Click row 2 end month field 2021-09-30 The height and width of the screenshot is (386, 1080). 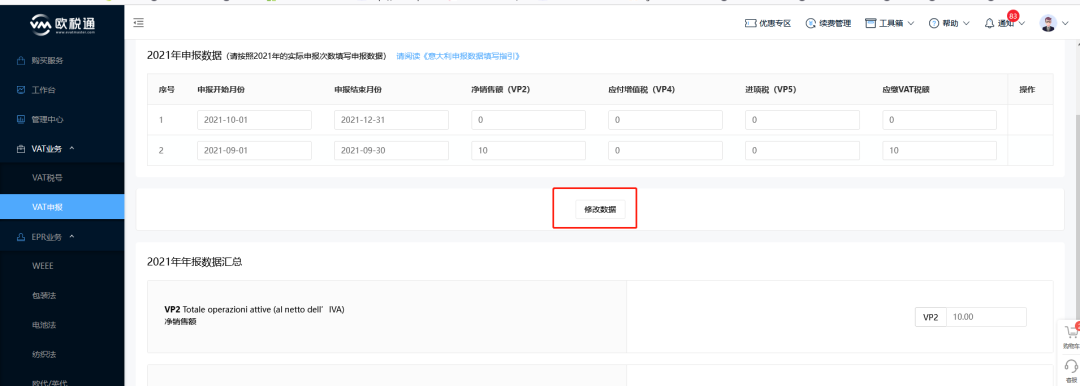pyautogui.click(x=391, y=150)
